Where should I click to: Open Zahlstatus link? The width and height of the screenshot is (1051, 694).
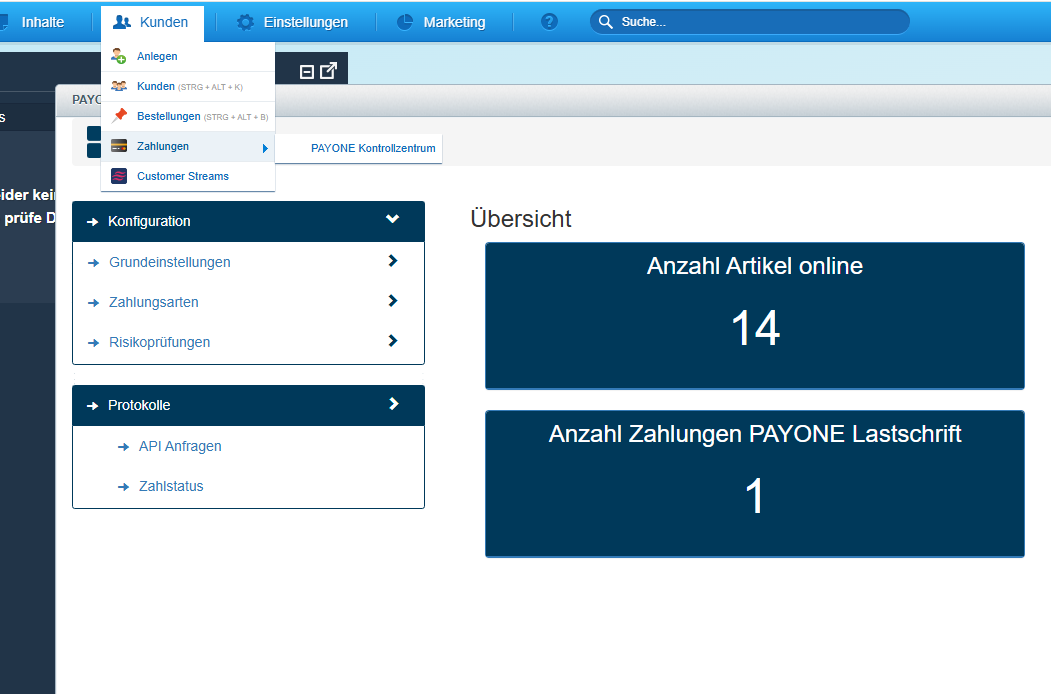[x=171, y=486]
